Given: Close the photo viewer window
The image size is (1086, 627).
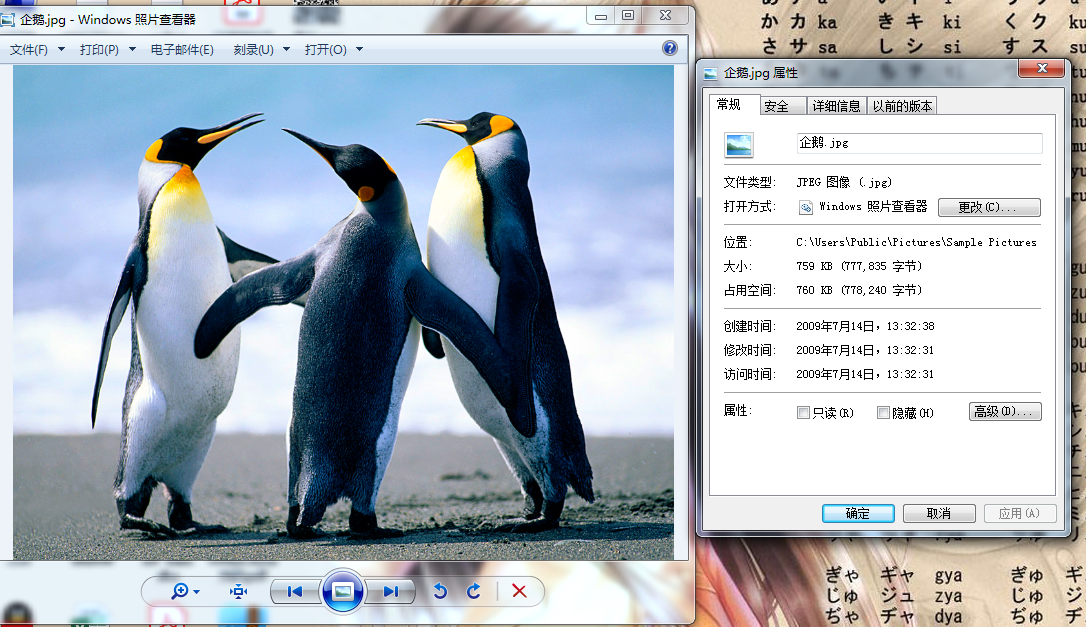Looking at the screenshot, I should (x=665, y=15).
